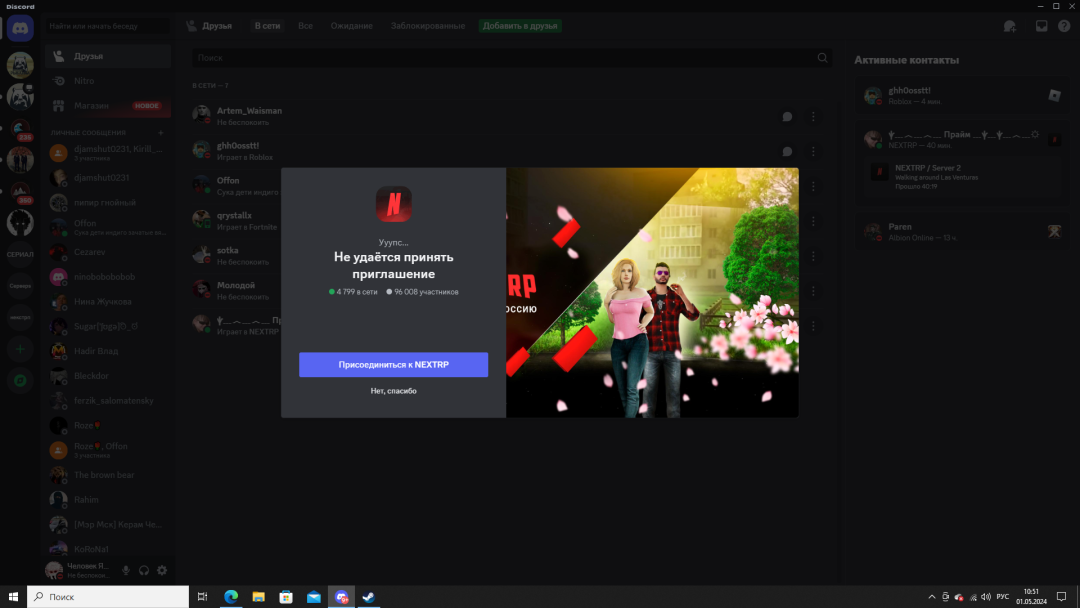
Task: Open the more options menu for sotka
Action: tap(813, 256)
